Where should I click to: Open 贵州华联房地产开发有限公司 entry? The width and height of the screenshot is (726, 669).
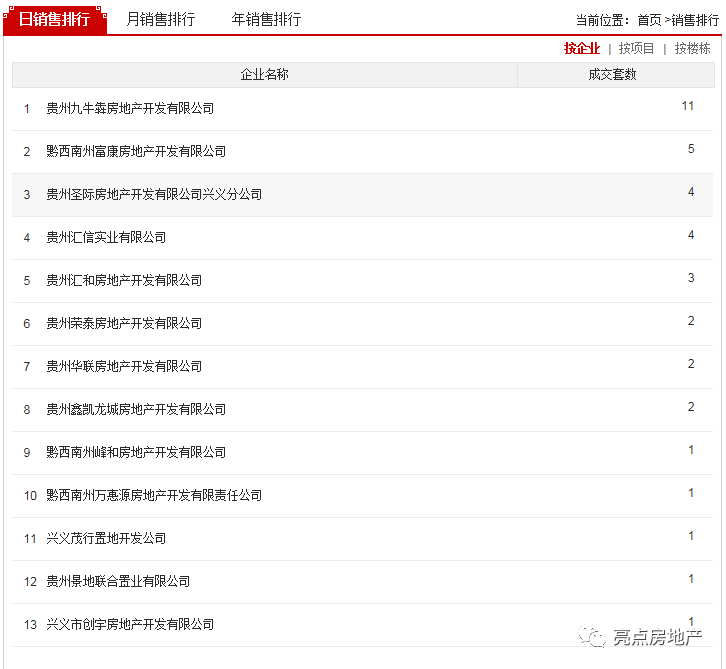(124, 367)
